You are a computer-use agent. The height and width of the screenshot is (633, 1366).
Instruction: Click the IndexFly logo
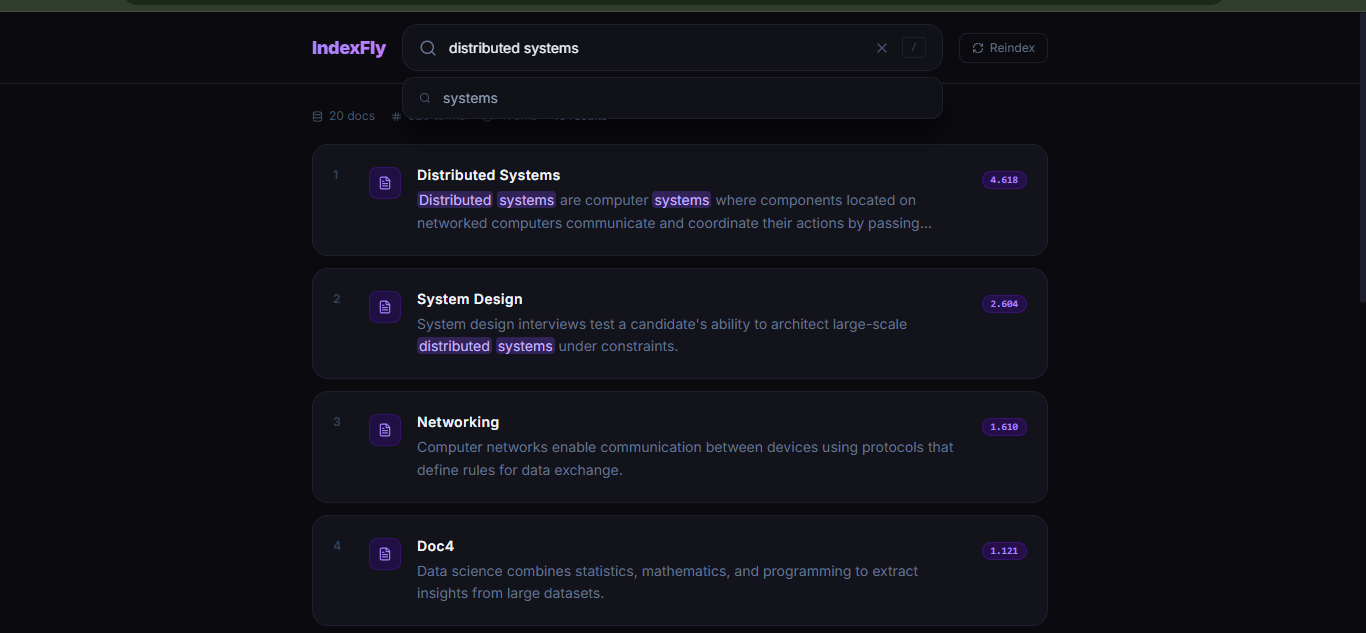point(349,48)
